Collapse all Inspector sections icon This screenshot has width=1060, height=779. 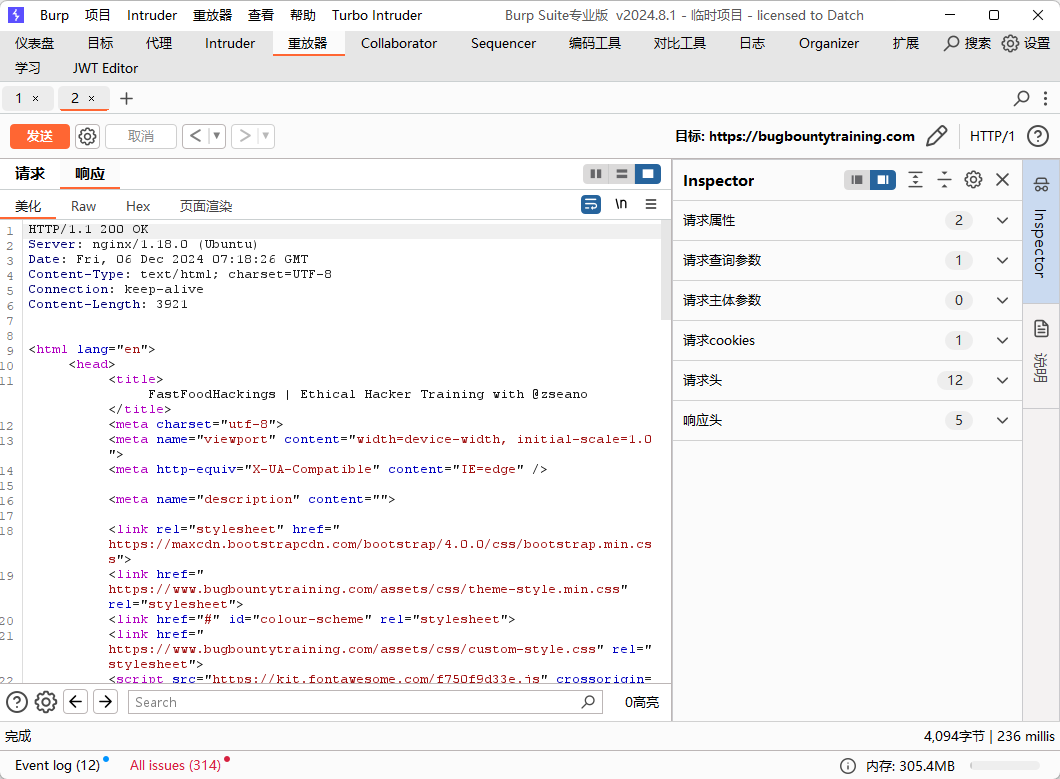[944, 180]
